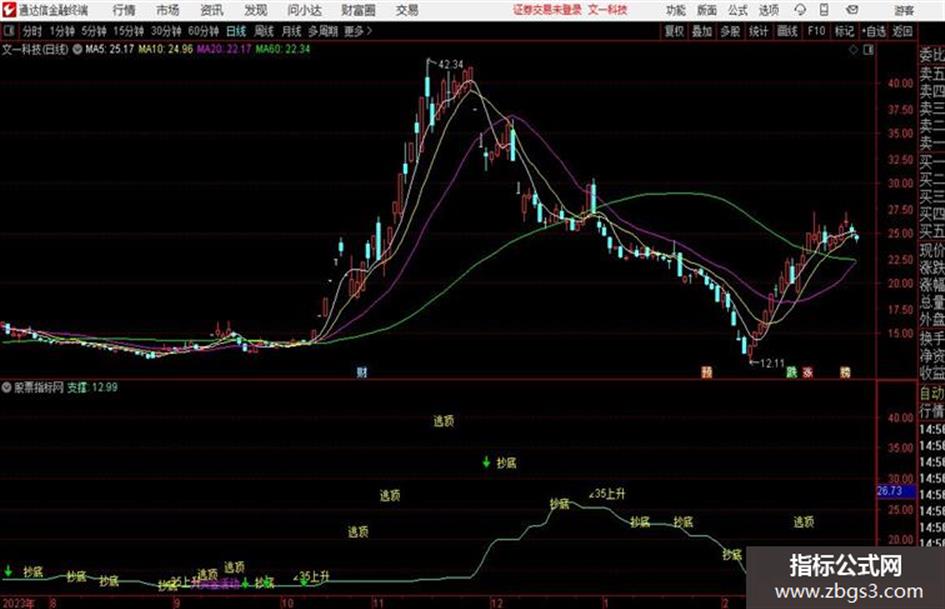Expand the 更多 period options
Image resolution: width=945 pixels, height=609 pixels.
point(358,31)
